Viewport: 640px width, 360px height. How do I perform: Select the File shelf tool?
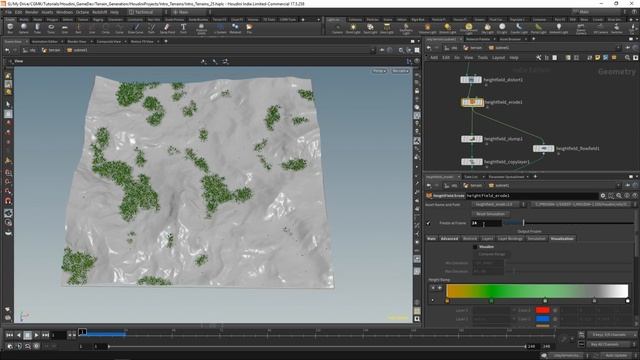click(249, 28)
